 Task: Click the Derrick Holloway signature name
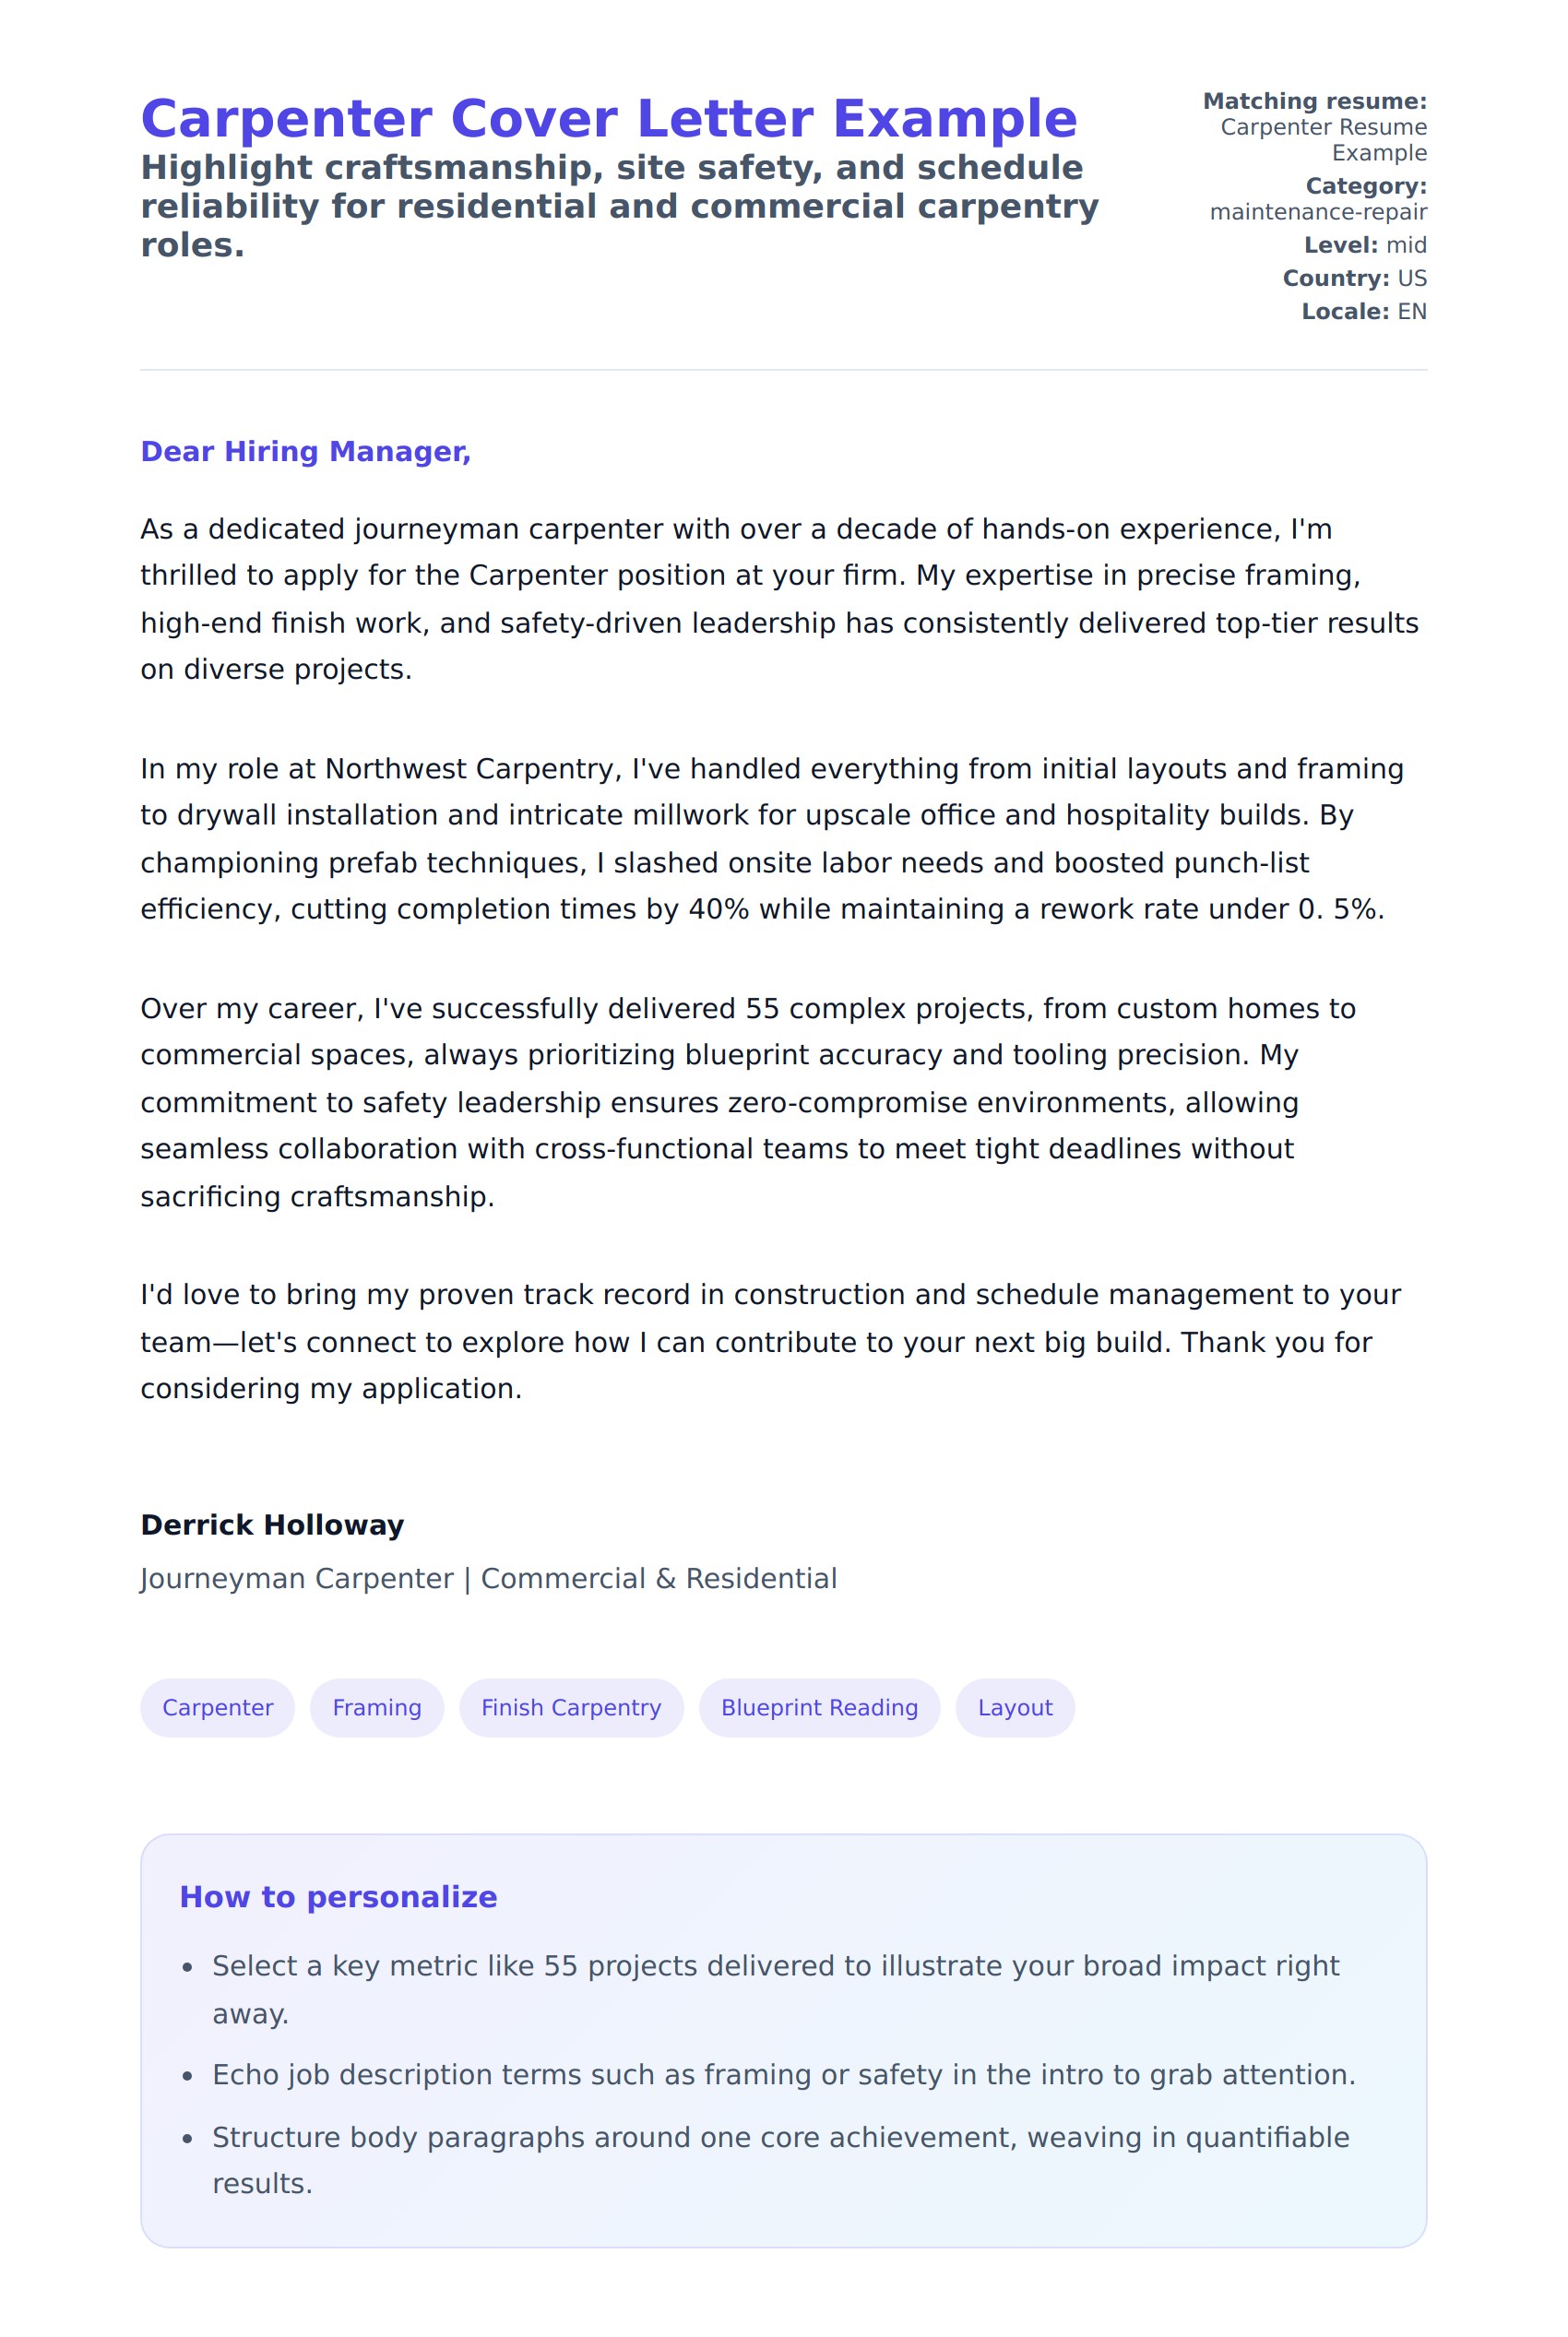(272, 1525)
